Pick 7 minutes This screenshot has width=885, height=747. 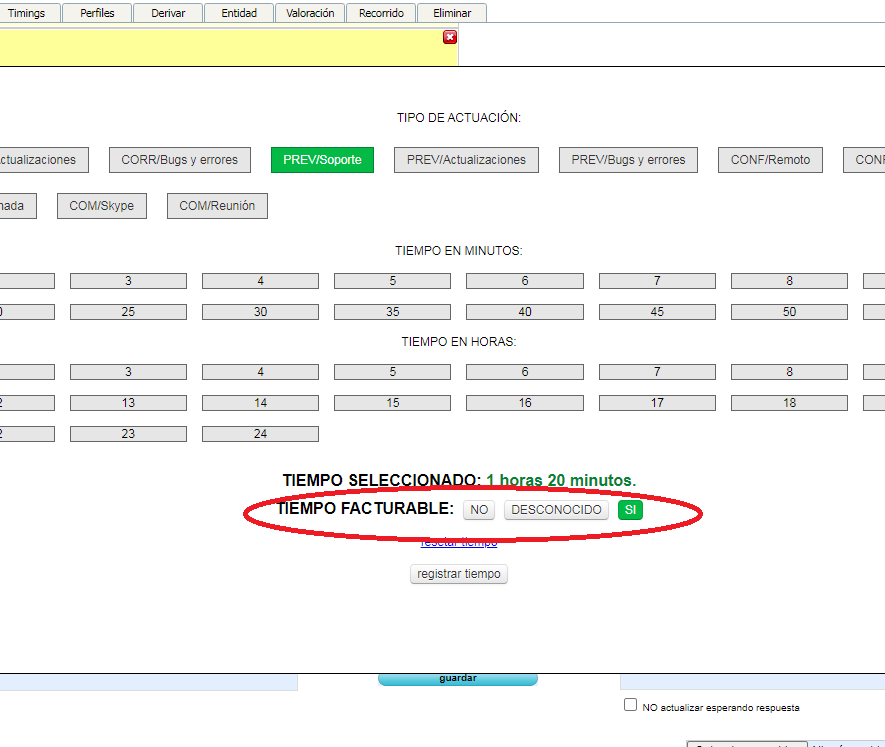(x=658, y=281)
